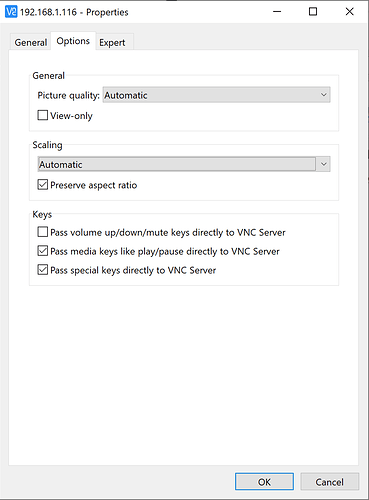This screenshot has width=369, height=500.
Task: Close the Properties dialog
Action: (350, 12)
